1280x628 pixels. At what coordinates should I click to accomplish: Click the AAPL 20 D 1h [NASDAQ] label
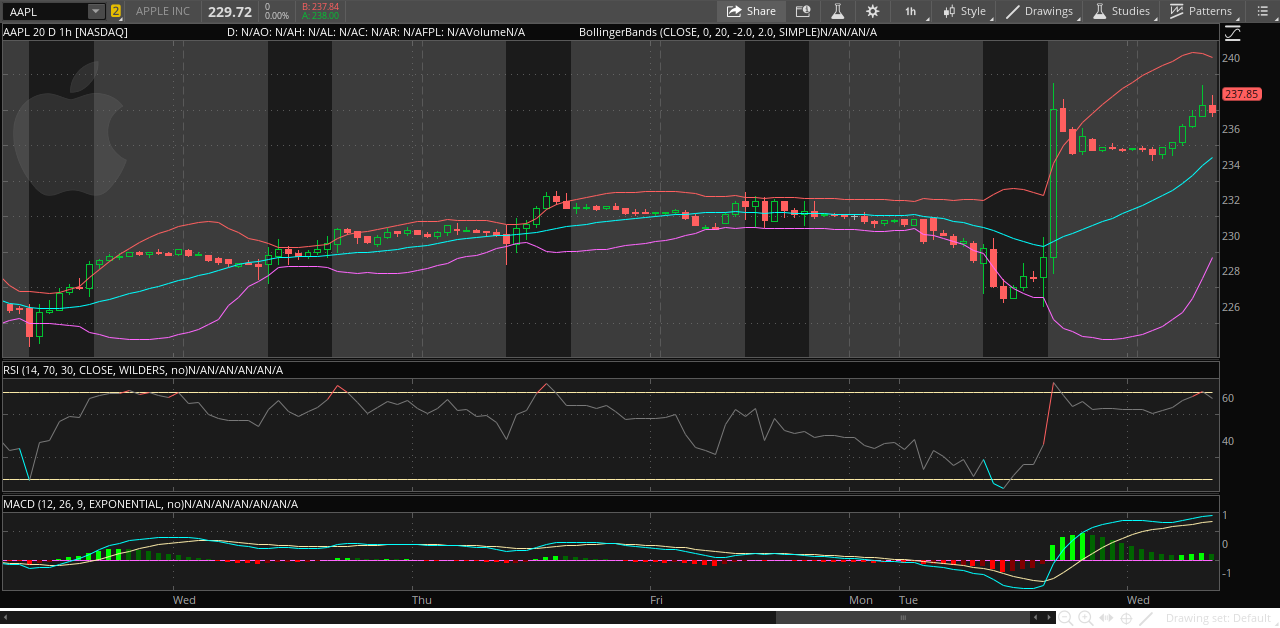(65, 32)
